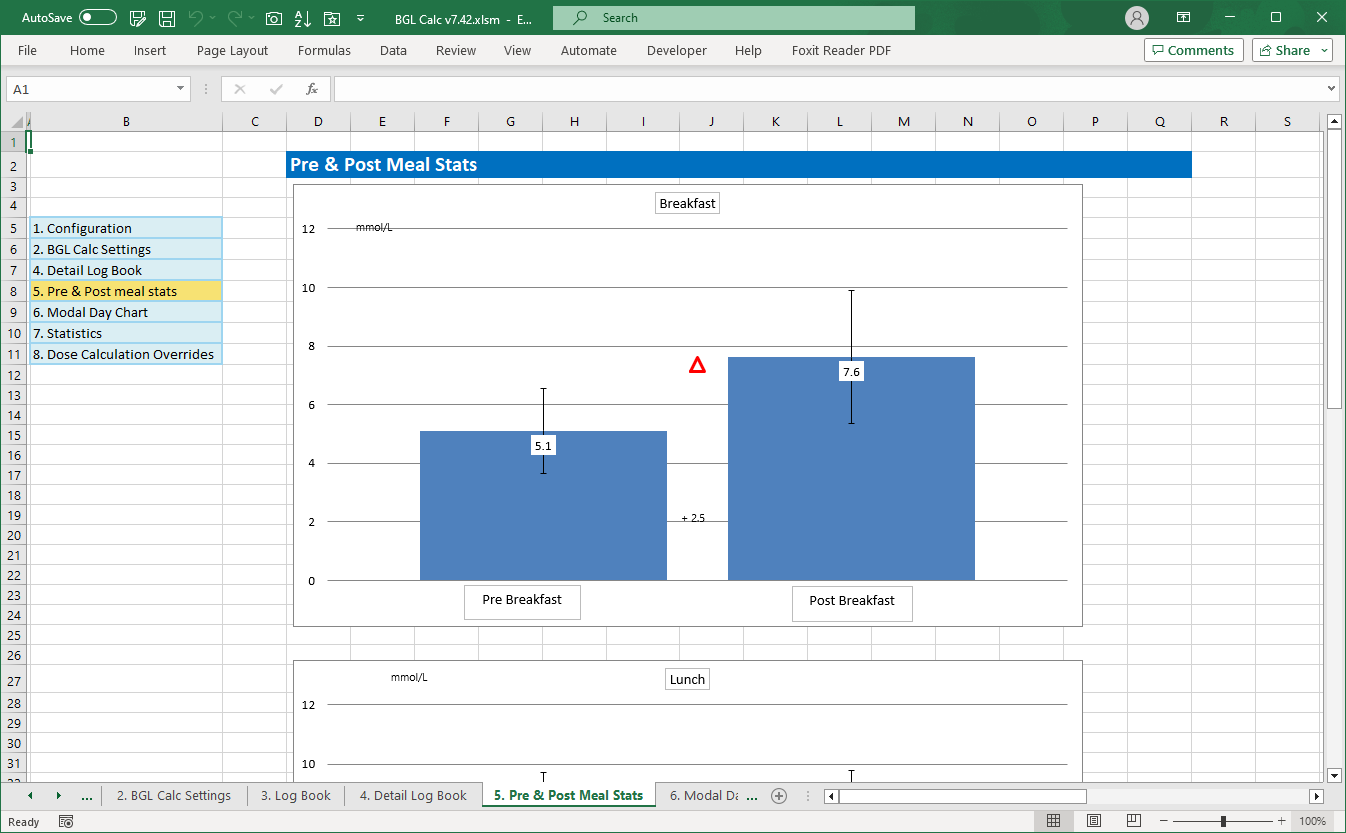
Task: Switch to Page Break Preview icon
Action: click(1134, 821)
